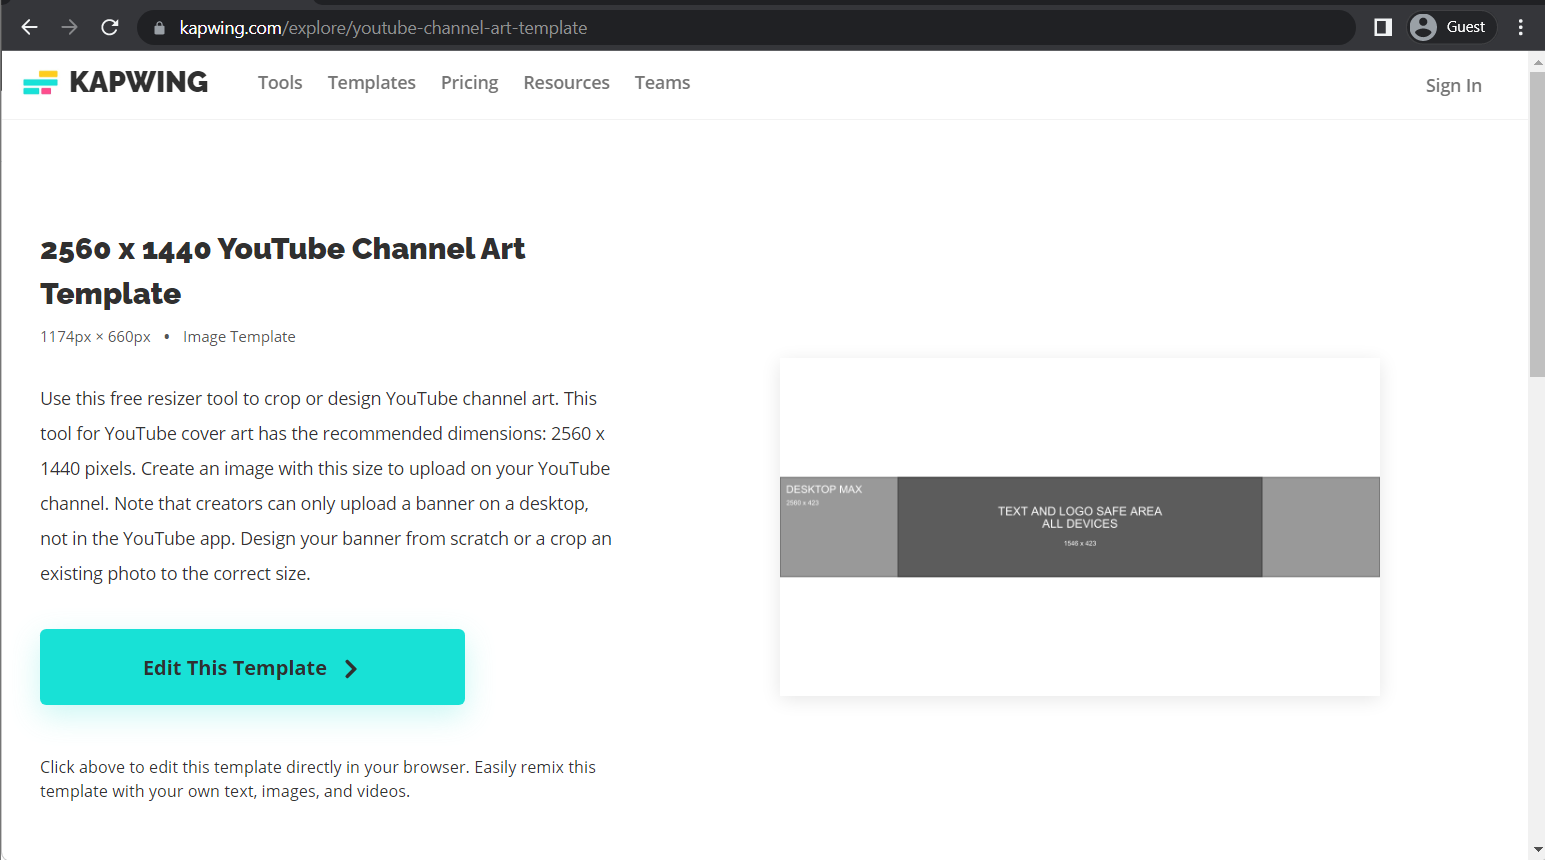Viewport: 1545px width, 860px height.
Task: Click the '2560 x 1440 YouTube Channel Art Template' heading
Action: [x=283, y=271]
